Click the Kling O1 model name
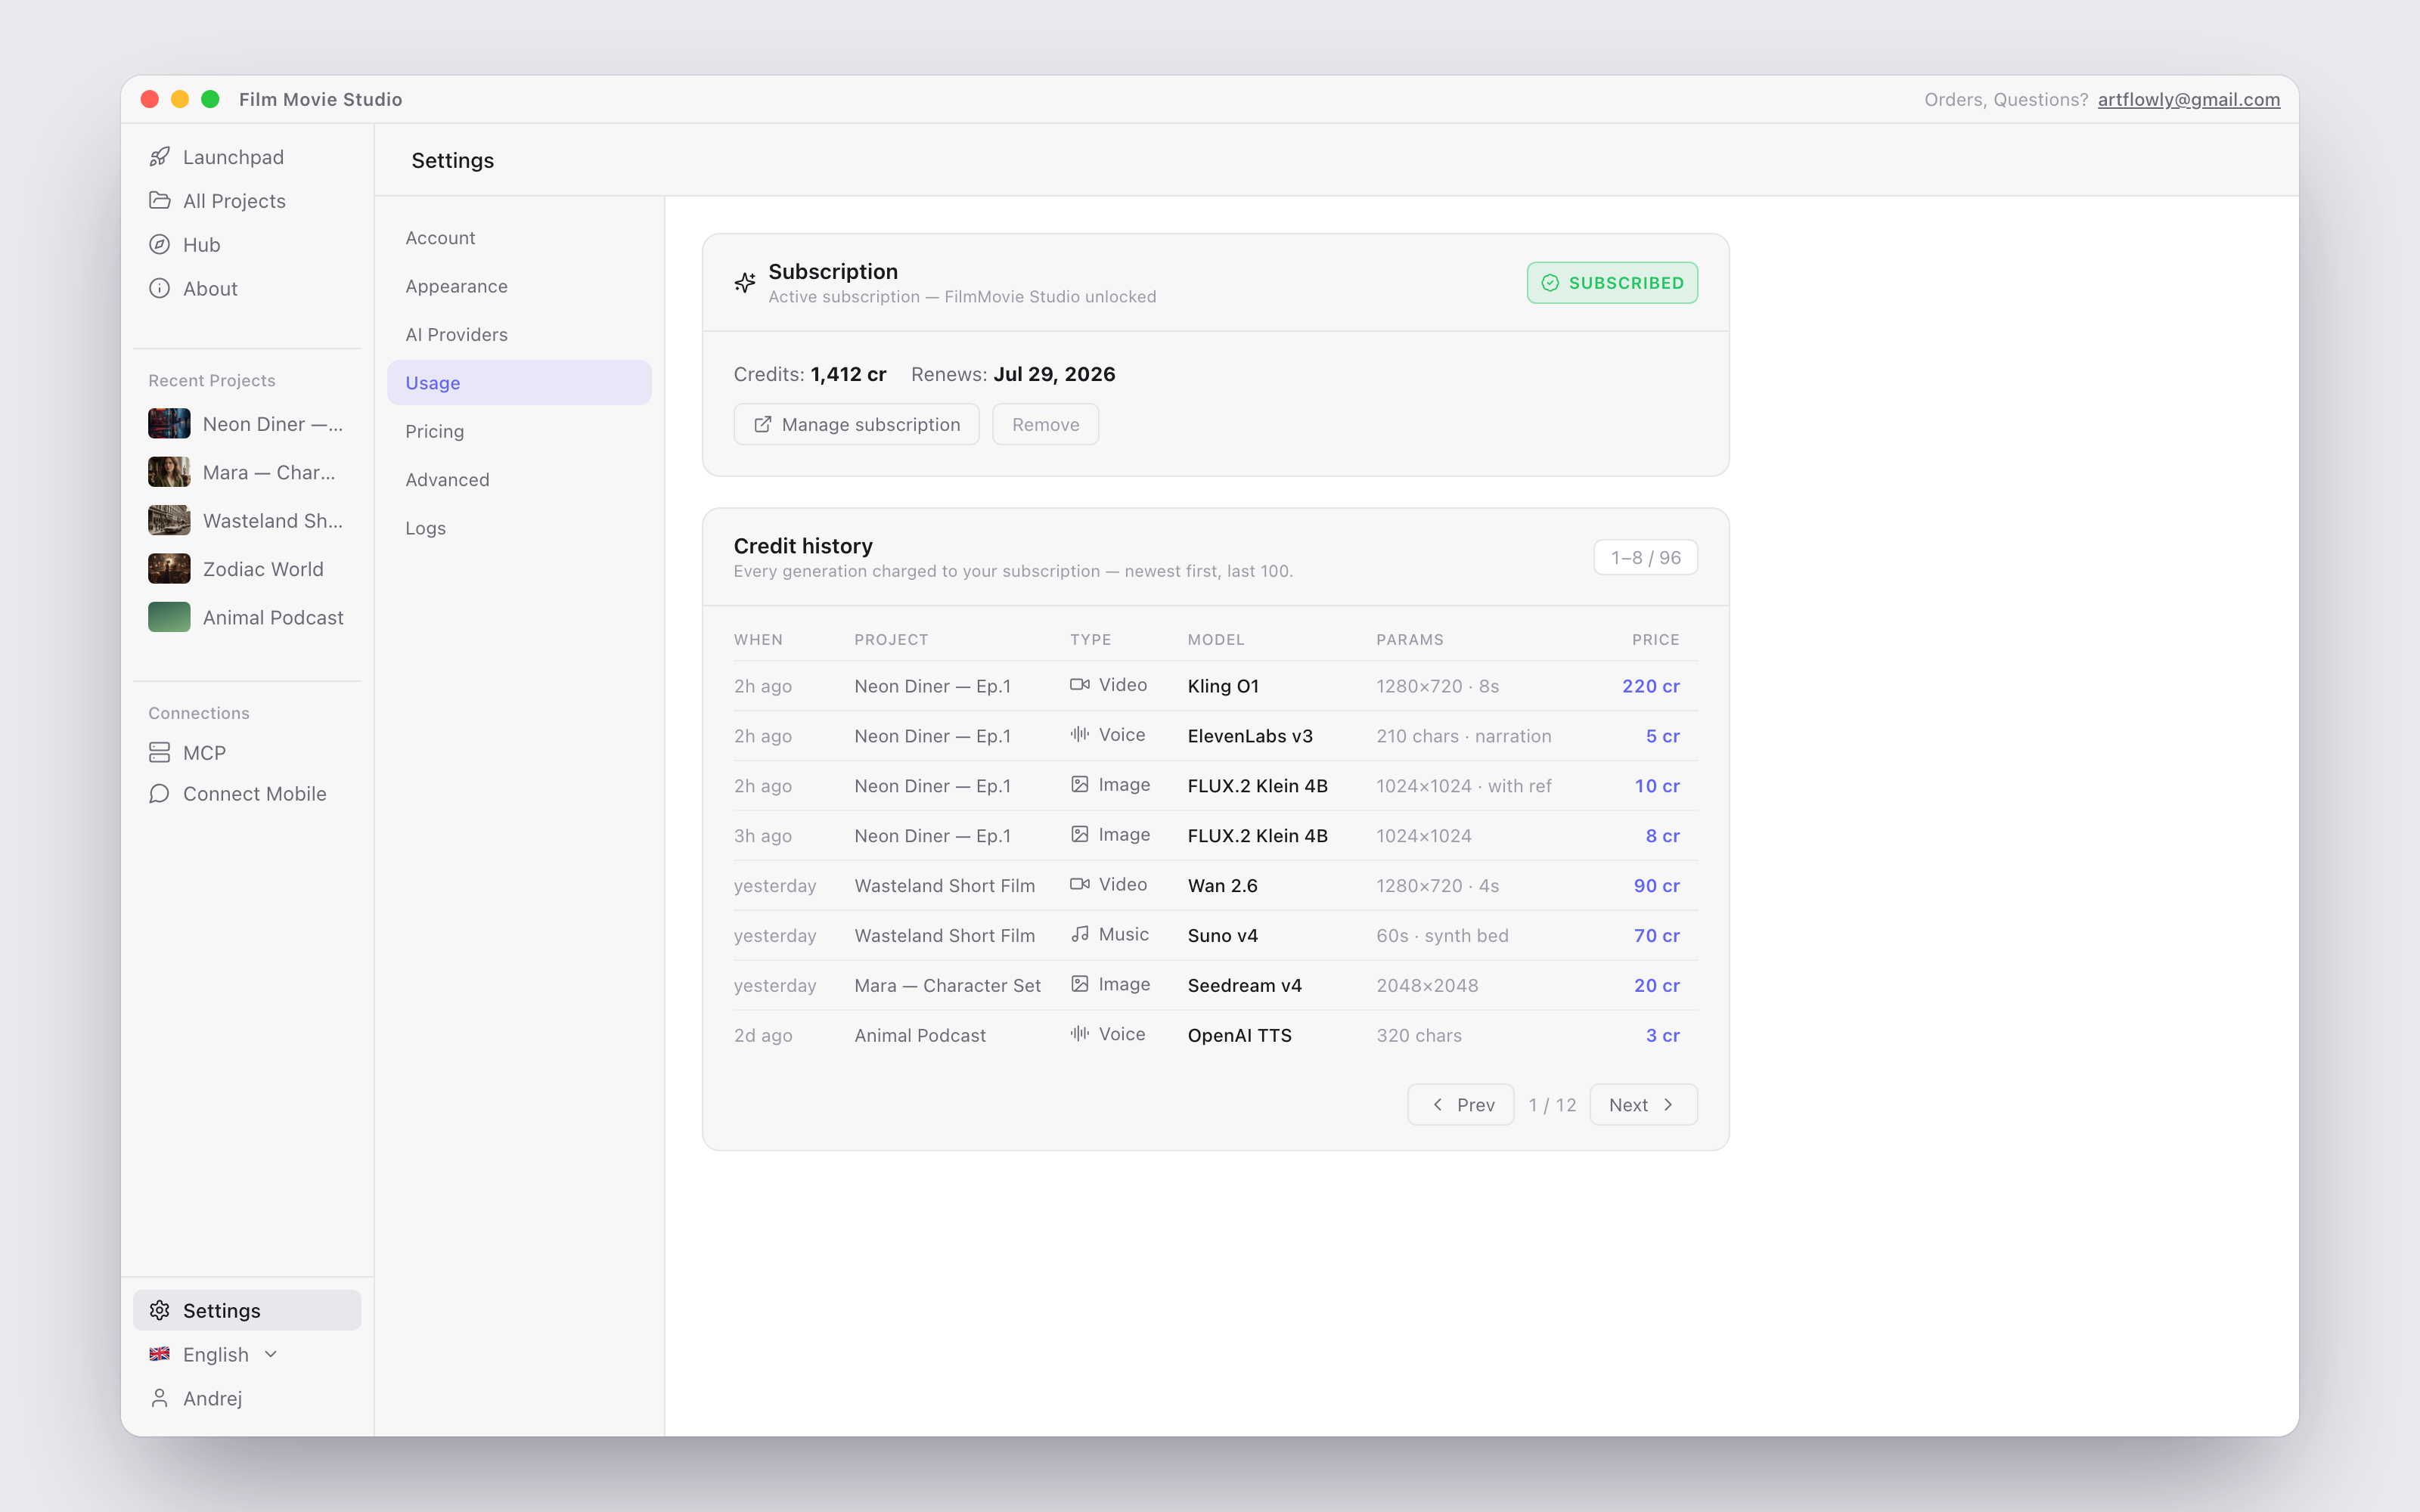Viewport: 2420px width, 1512px height. pos(1223,686)
